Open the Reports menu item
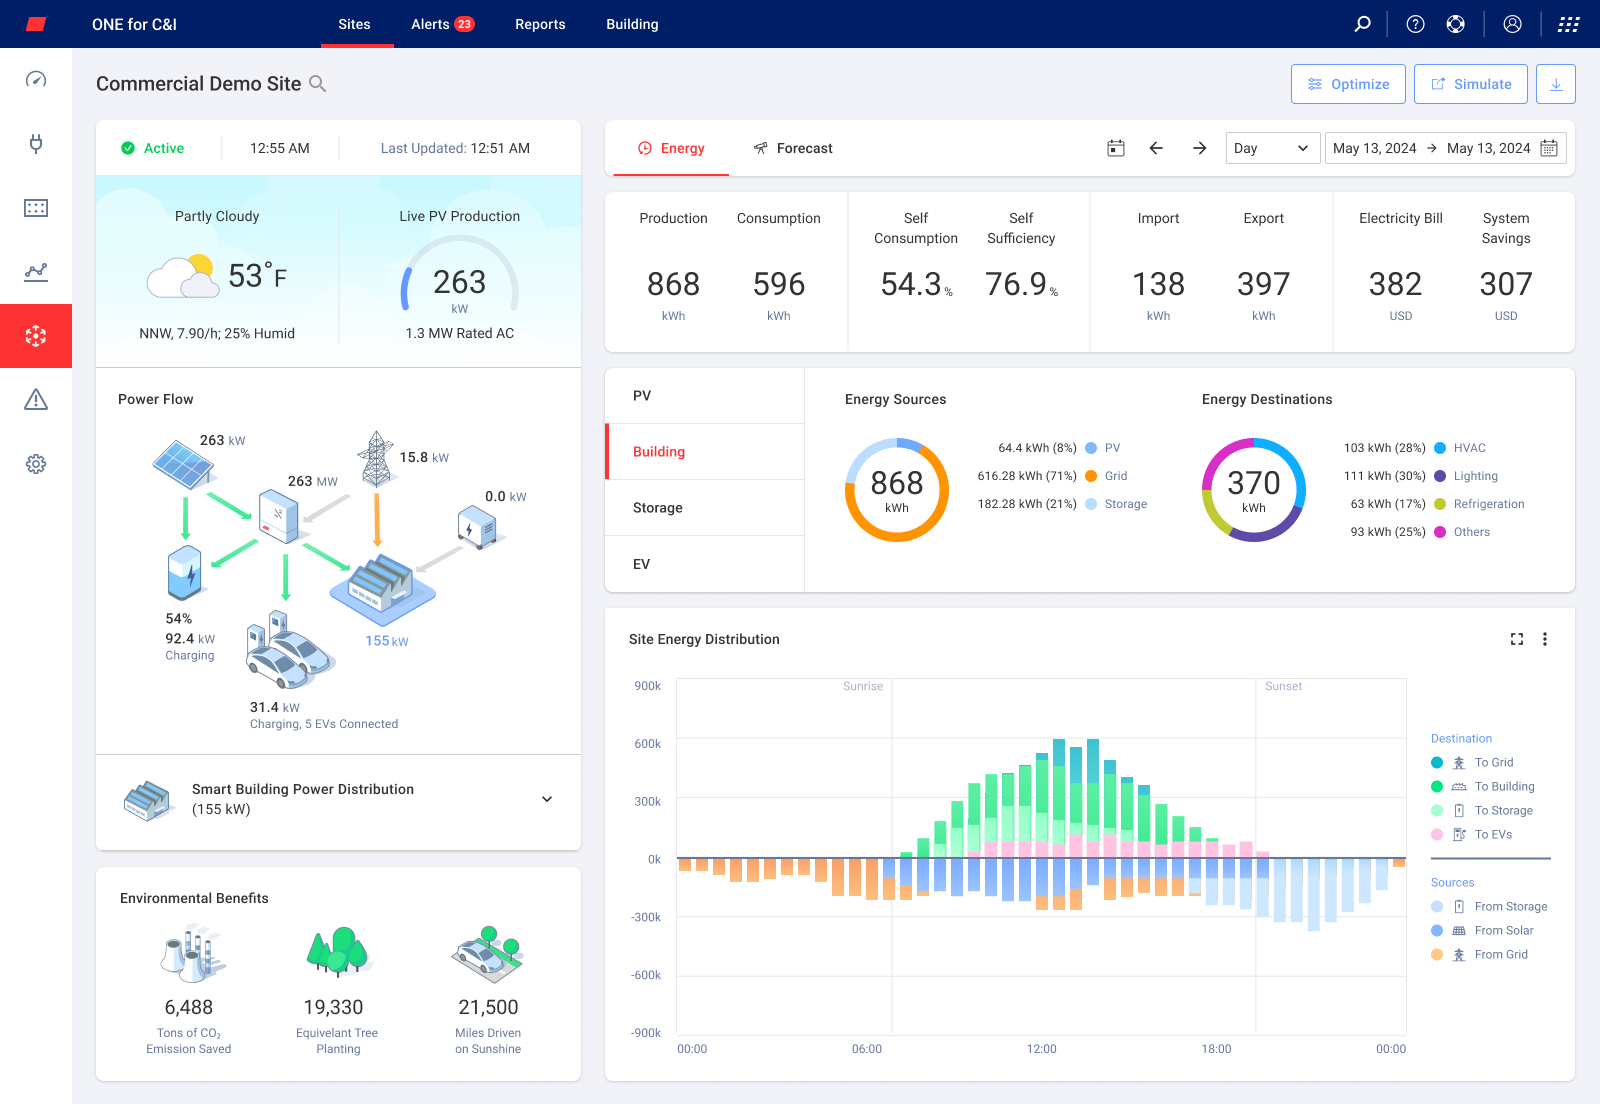This screenshot has height=1104, width=1600. (540, 24)
